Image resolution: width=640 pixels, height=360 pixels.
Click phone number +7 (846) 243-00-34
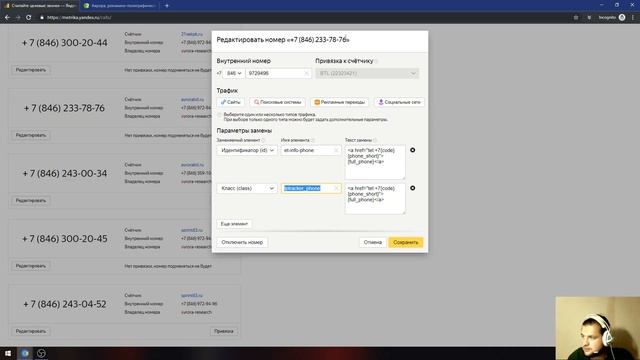point(65,173)
